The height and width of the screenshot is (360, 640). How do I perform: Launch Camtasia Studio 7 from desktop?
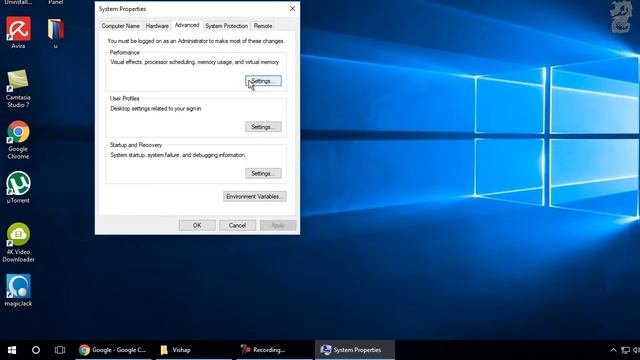(18, 88)
